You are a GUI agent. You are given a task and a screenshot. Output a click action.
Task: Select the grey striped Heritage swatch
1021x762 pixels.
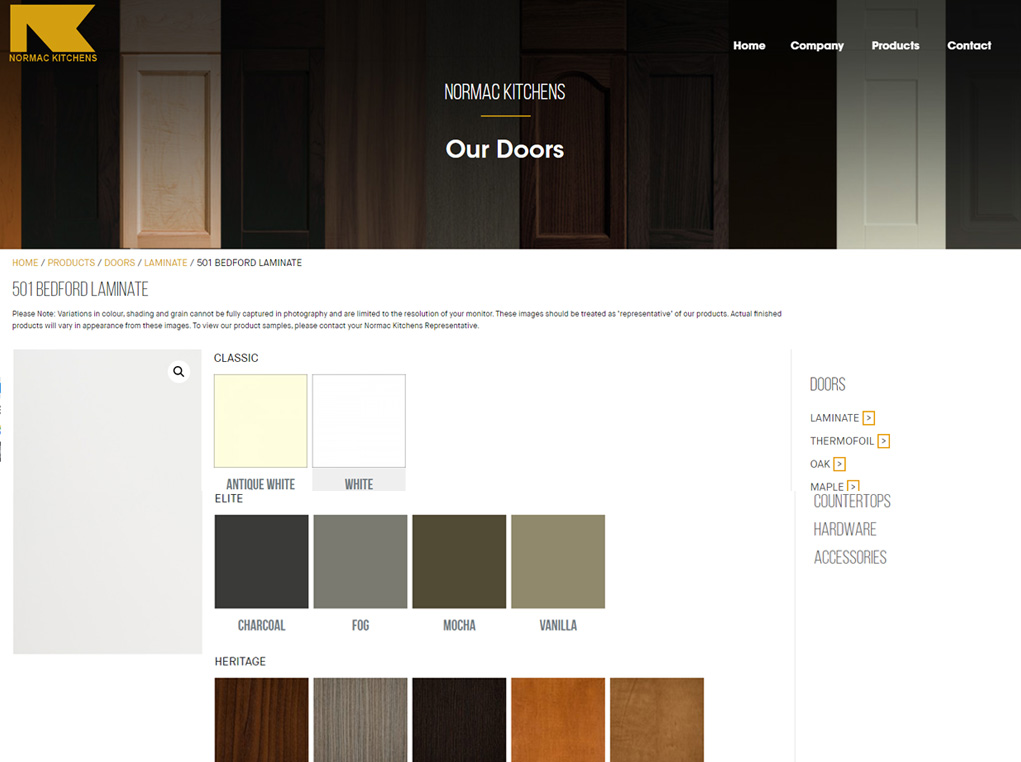coord(360,720)
